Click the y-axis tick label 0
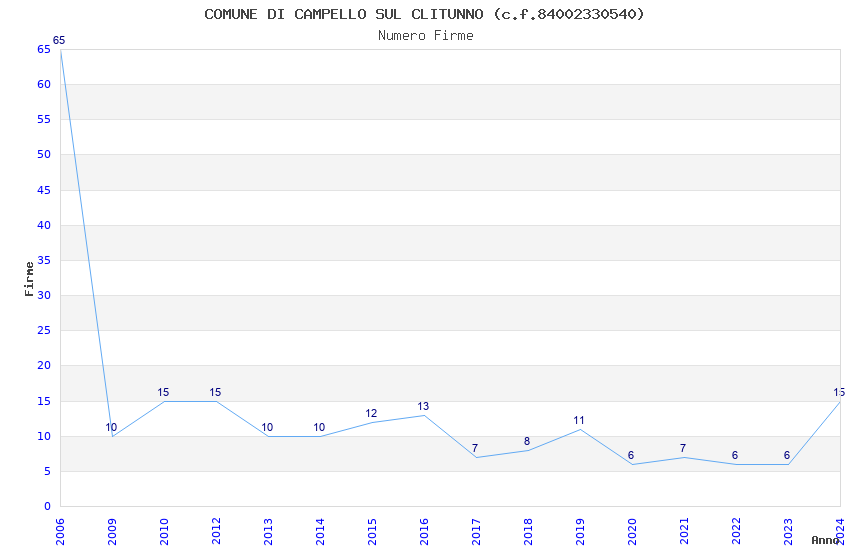 tap(48, 506)
